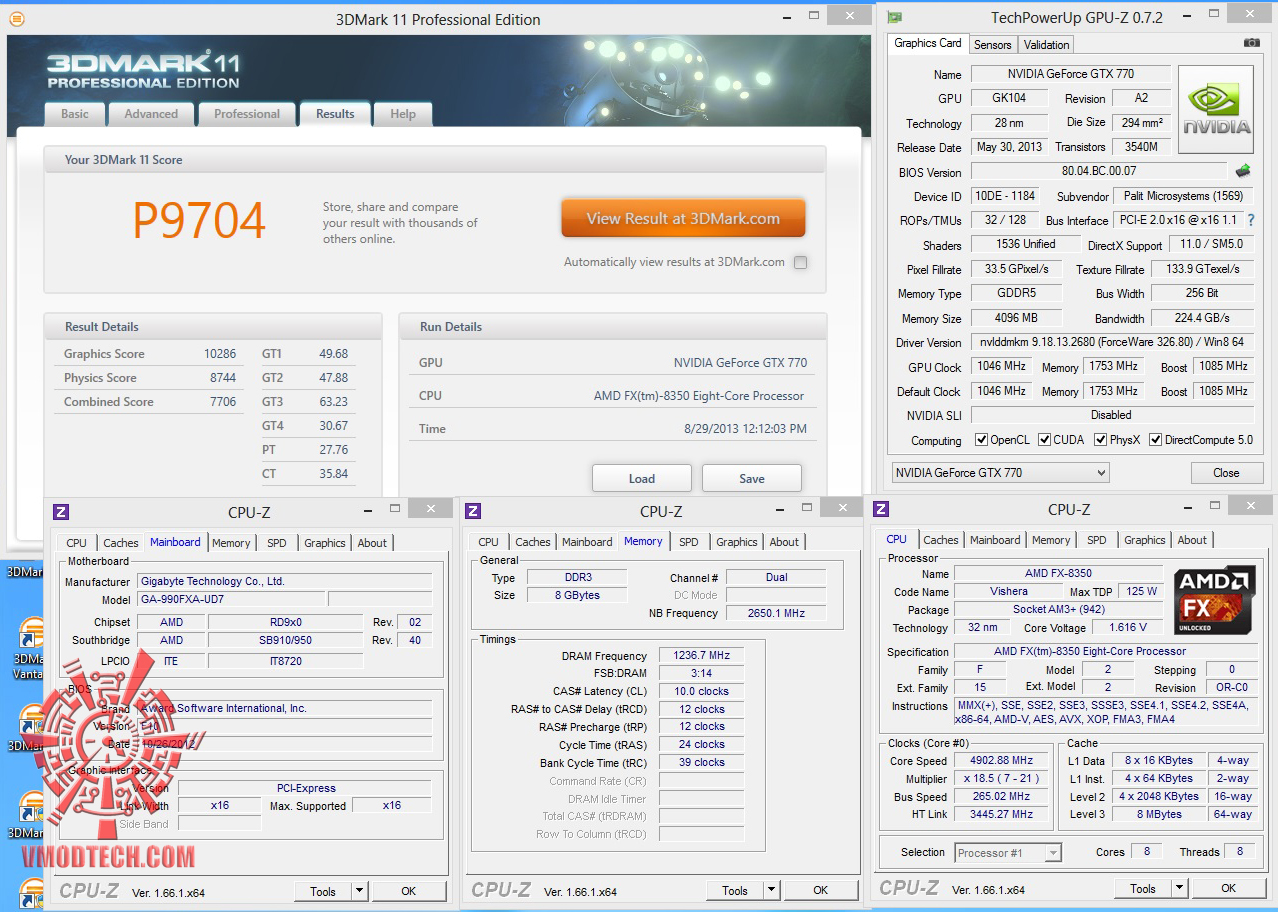Click the Combined Score value 7706
The width and height of the screenshot is (1278, 912).
[223, 402]
